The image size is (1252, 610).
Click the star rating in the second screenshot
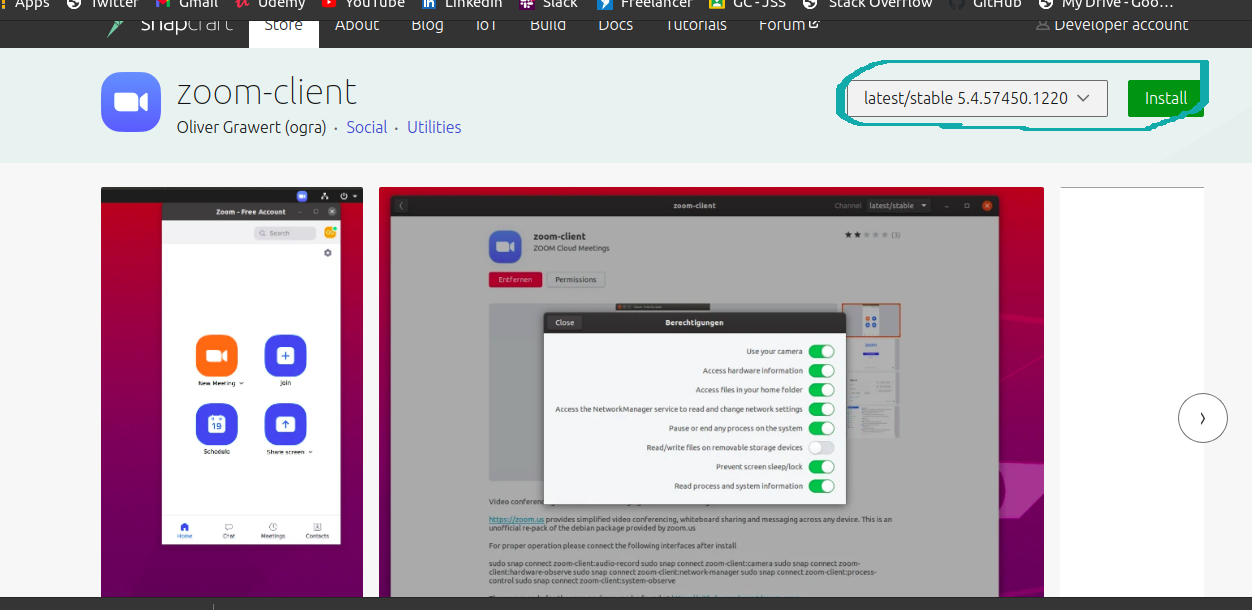pos(866,235)
